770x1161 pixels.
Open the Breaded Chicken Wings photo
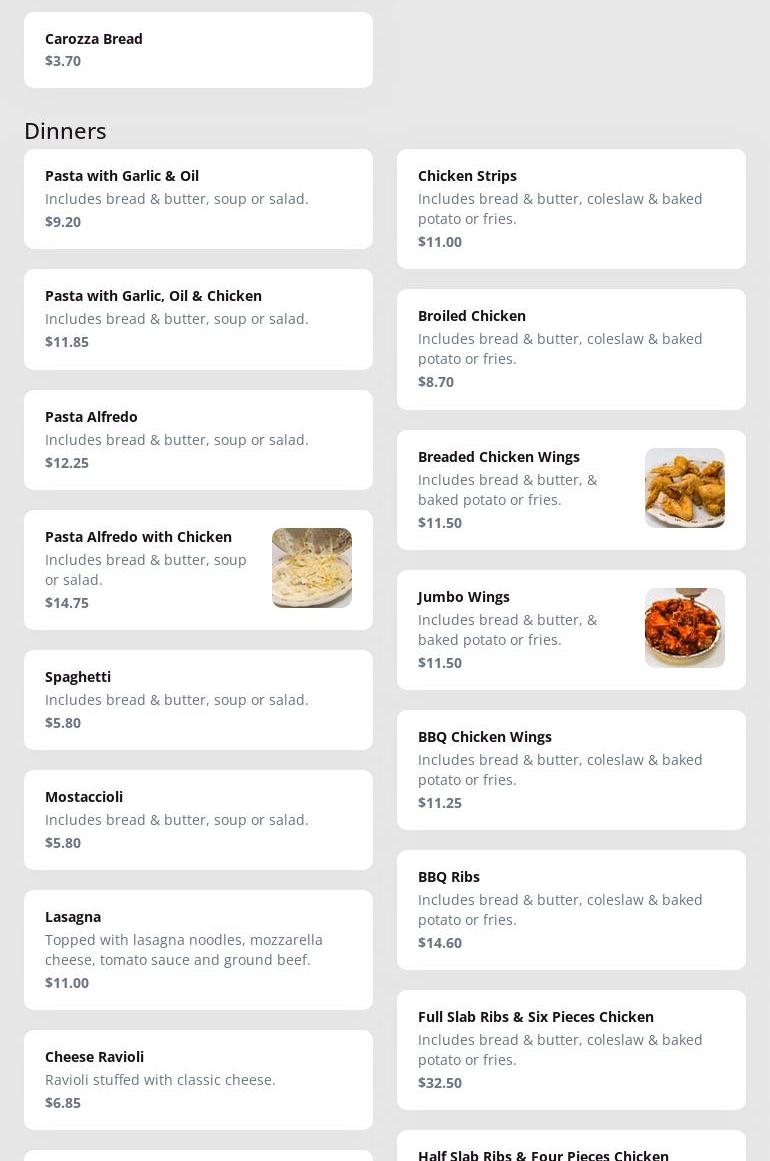(x=685, y=488)
